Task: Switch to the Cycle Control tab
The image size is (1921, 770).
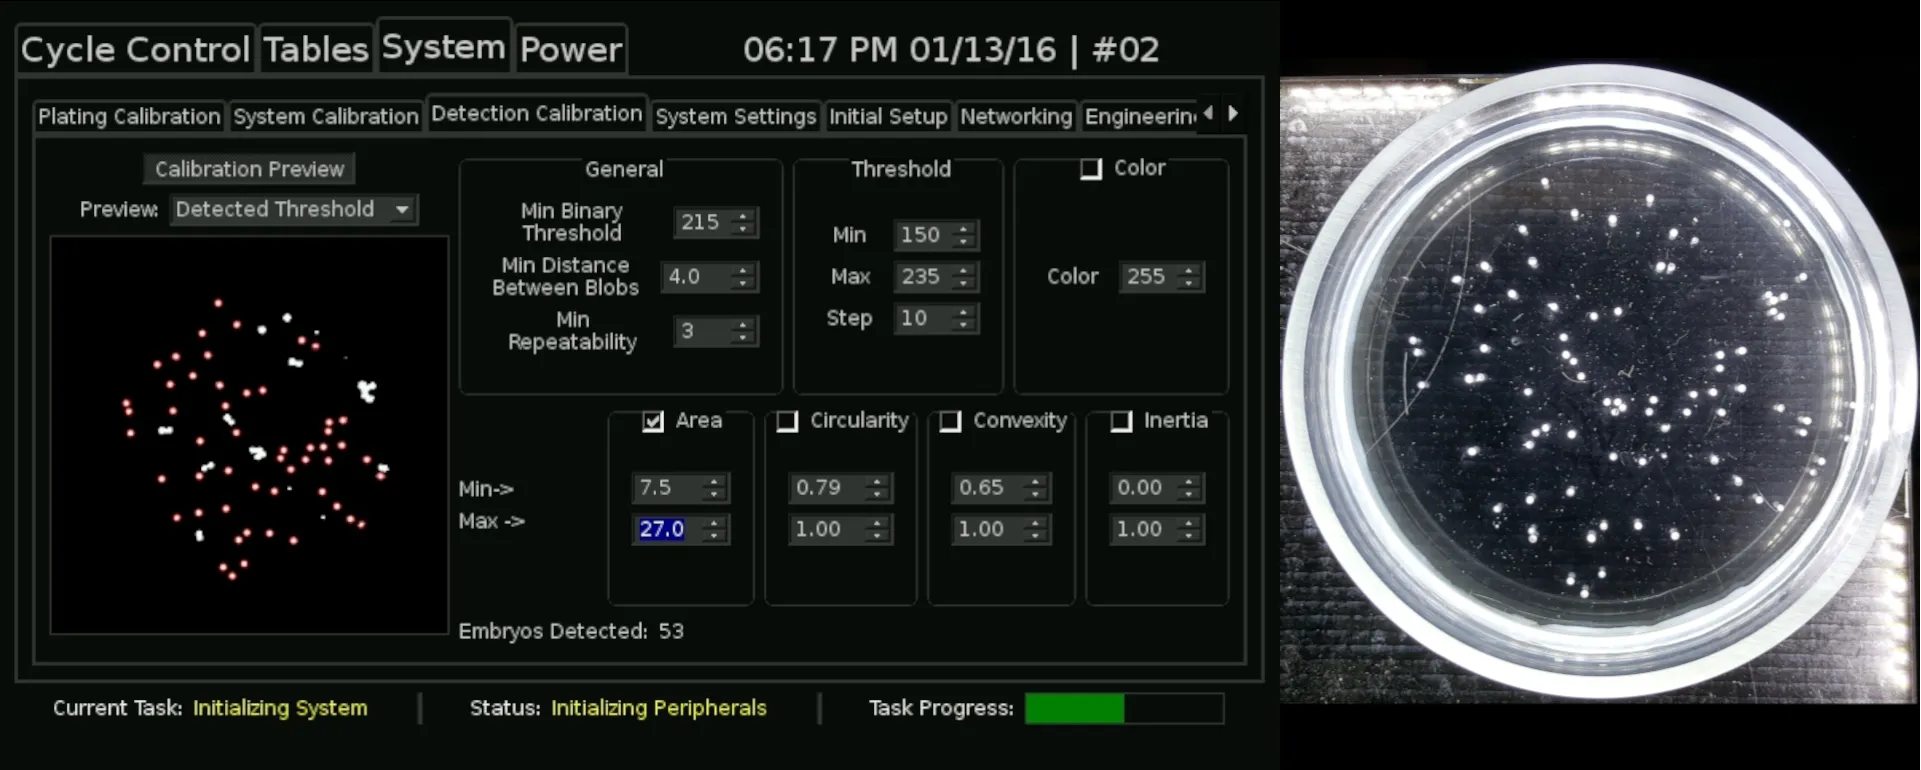Action: pos(135,49)
